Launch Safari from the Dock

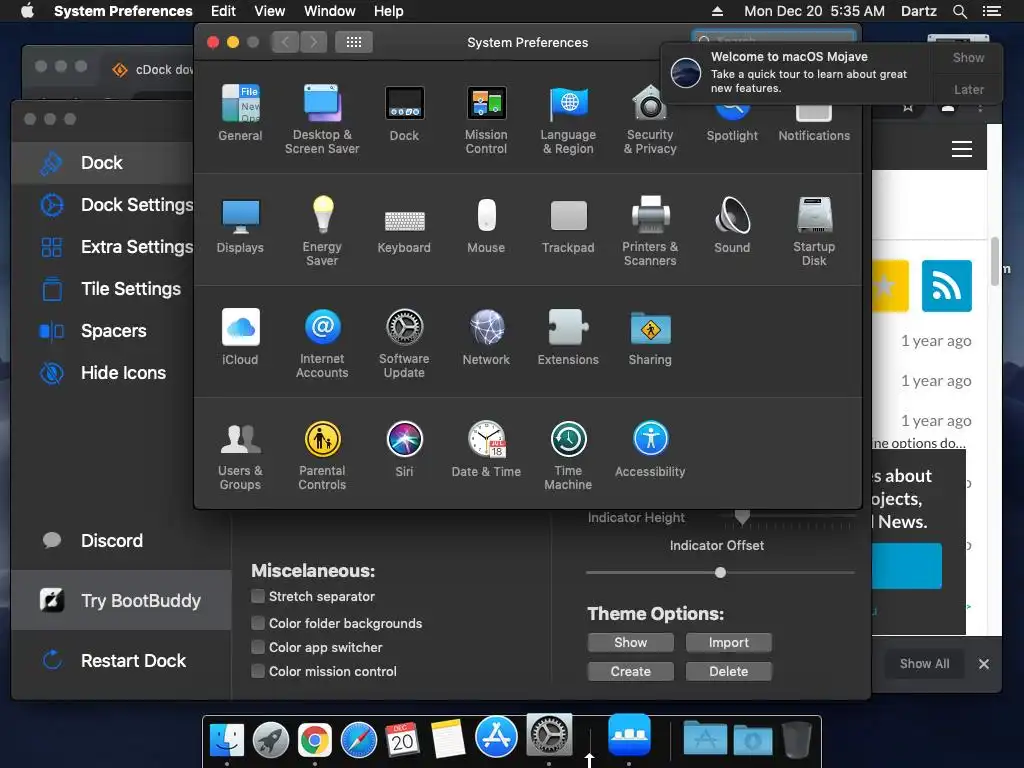pos(359,740)
